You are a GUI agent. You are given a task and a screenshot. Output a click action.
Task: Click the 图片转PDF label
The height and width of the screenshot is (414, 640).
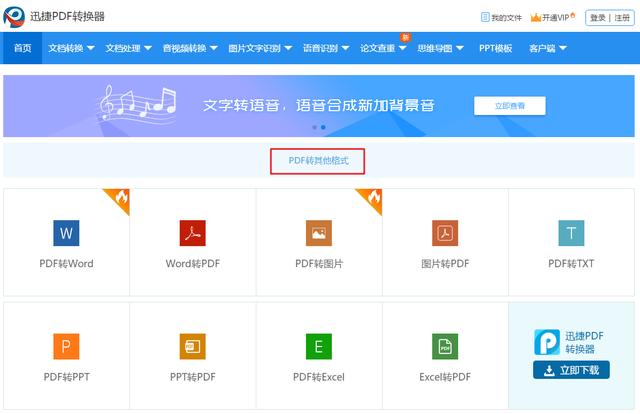[x=445, y=264]
